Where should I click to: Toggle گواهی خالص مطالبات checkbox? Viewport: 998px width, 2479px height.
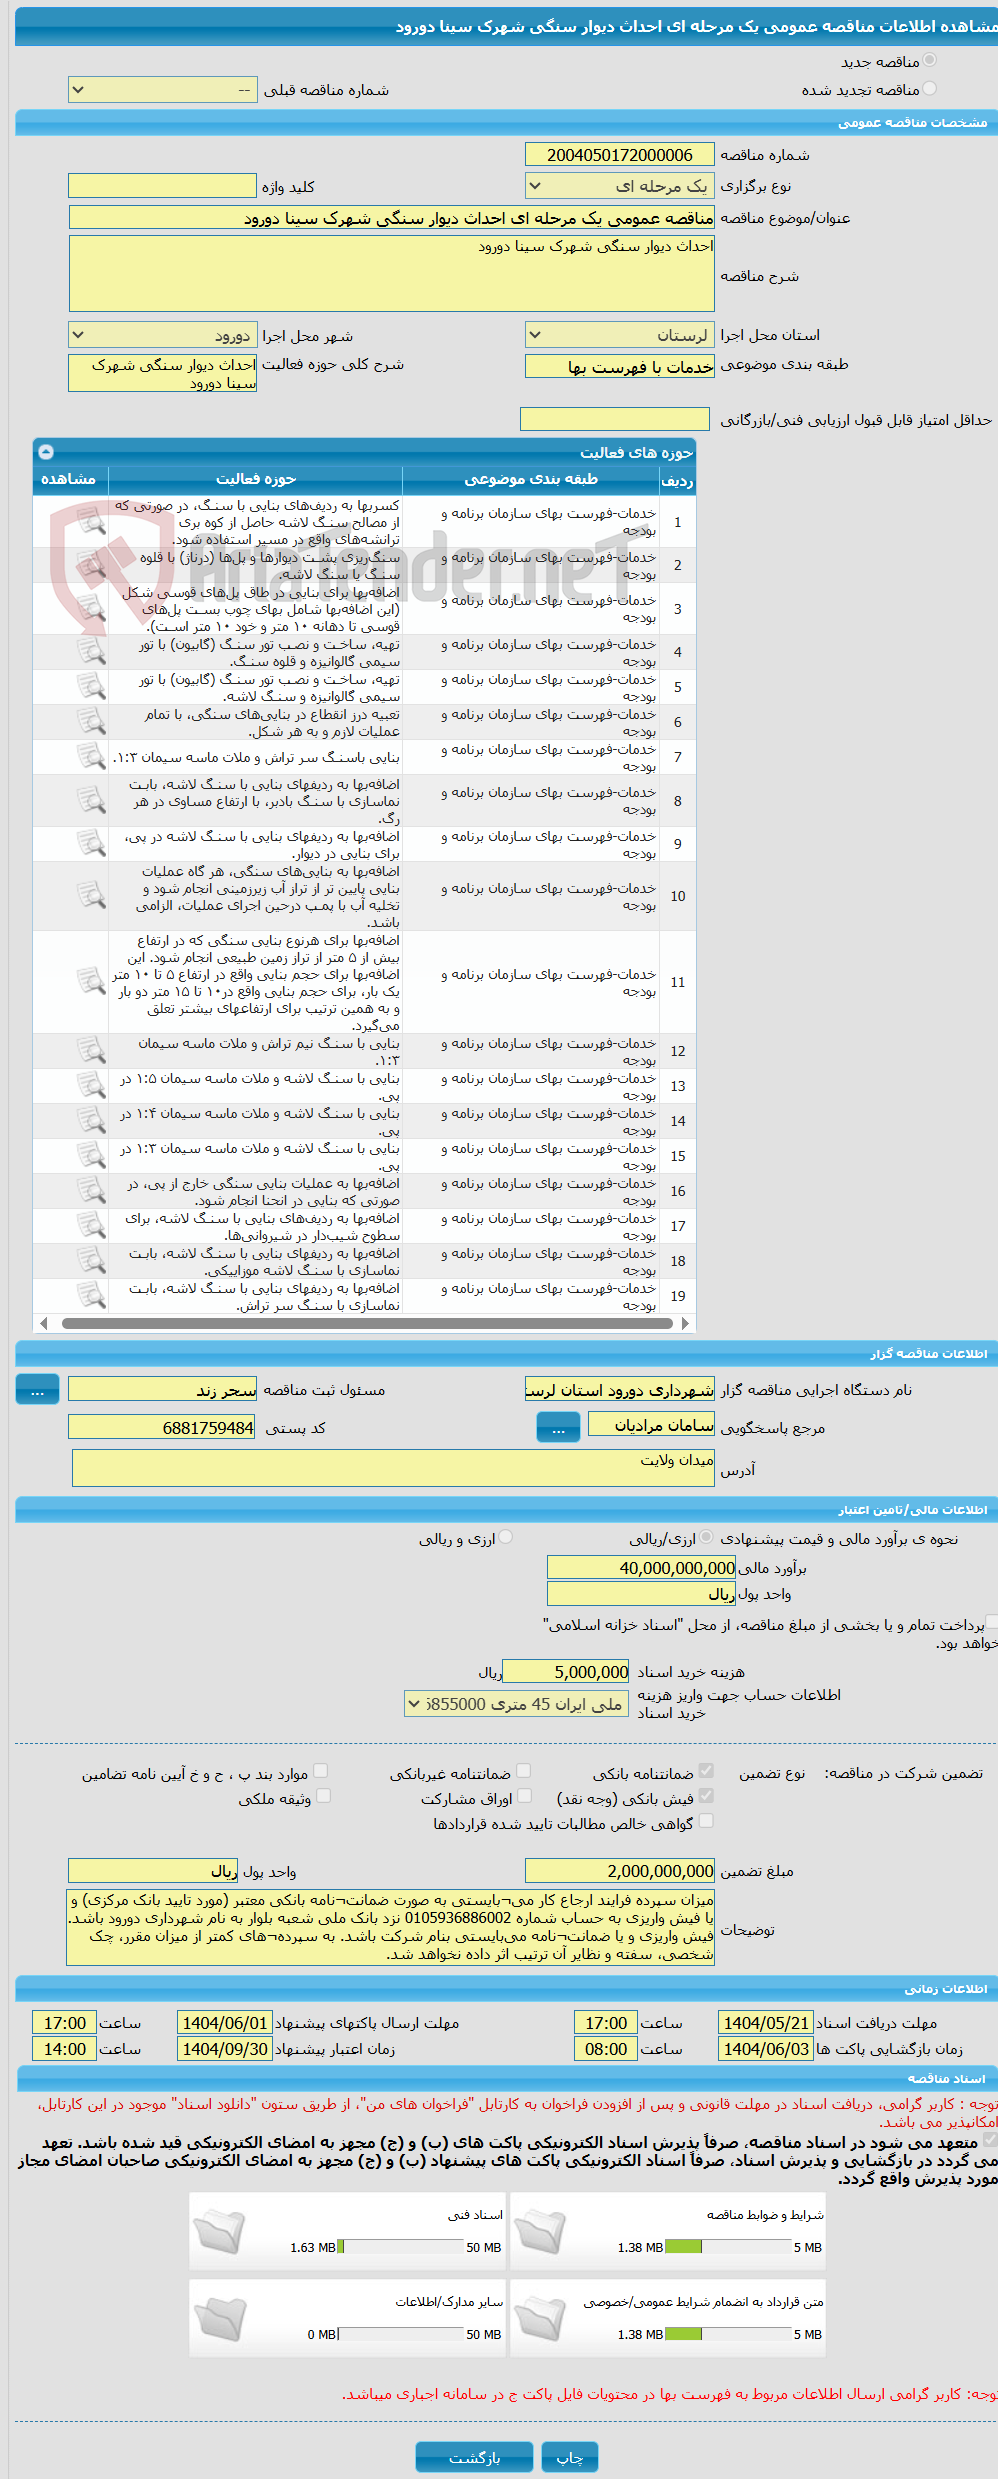point(706,1821)
